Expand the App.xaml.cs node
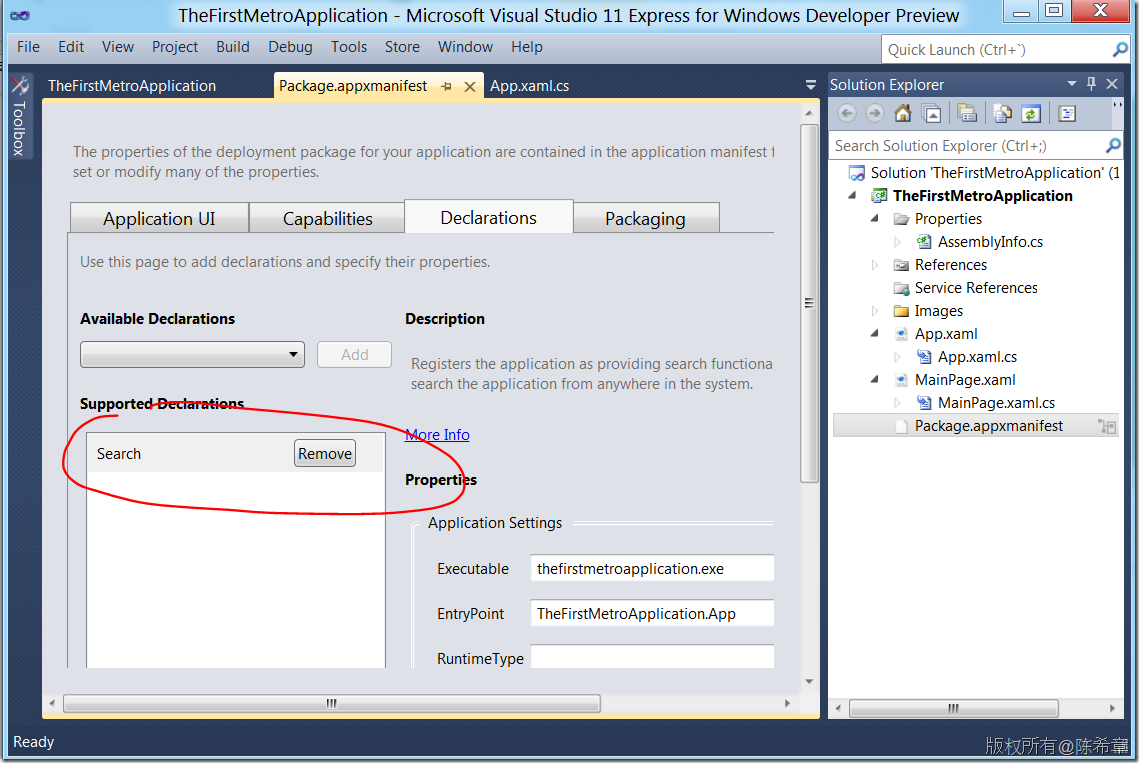The image size is (1139, 763). coord(897,357)
